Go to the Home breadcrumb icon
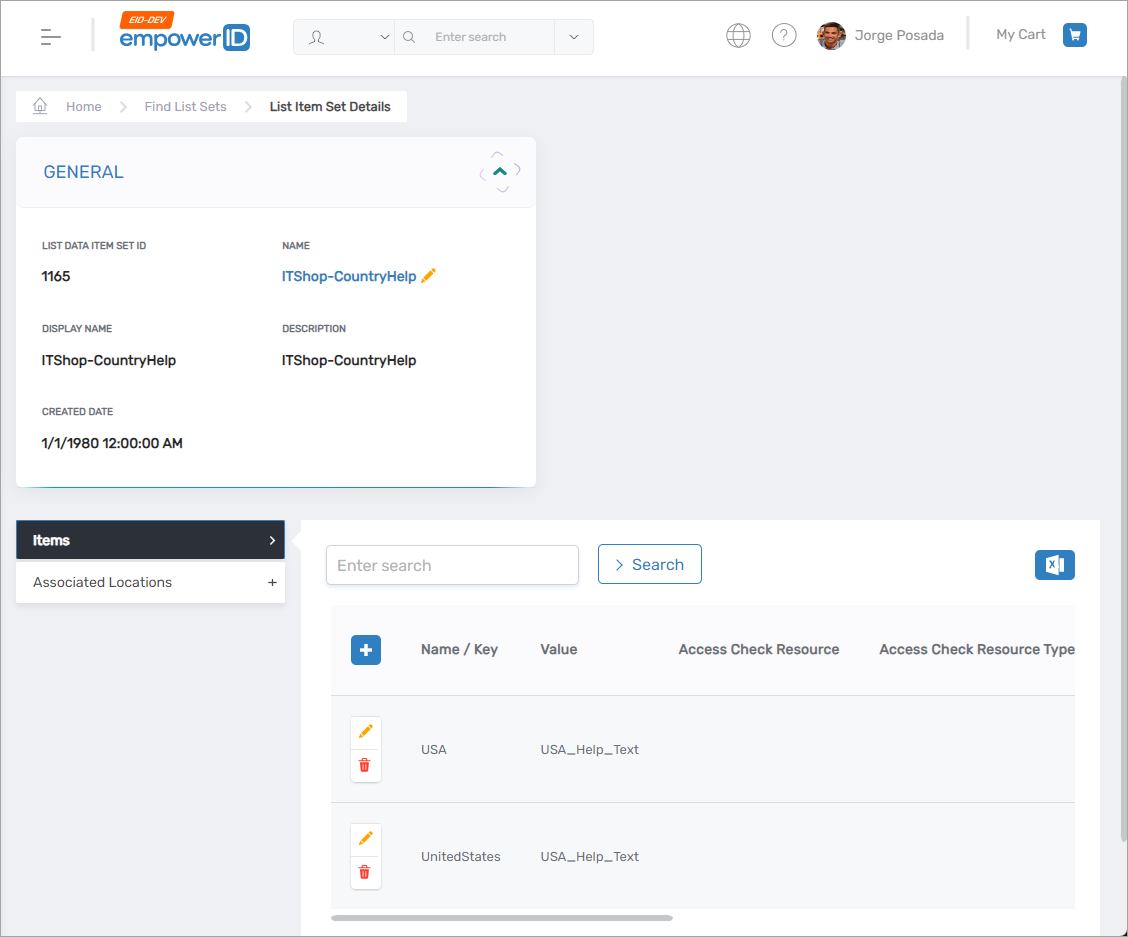 pos(41,106)
